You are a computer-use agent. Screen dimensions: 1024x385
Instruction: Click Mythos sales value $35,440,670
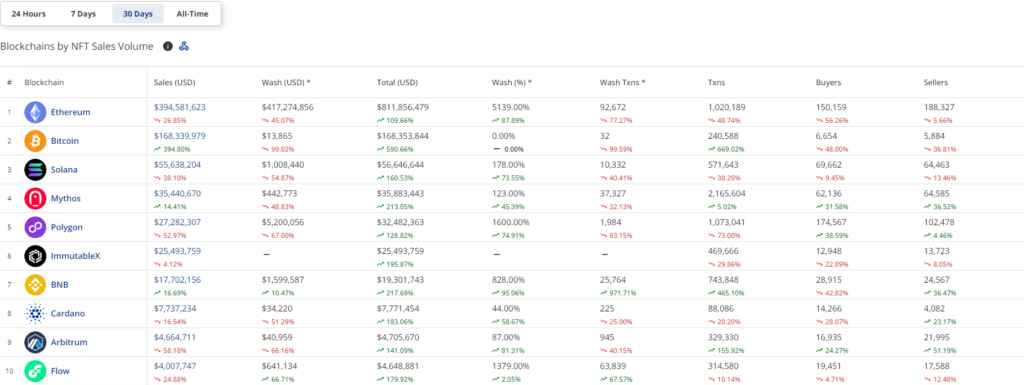178,193
